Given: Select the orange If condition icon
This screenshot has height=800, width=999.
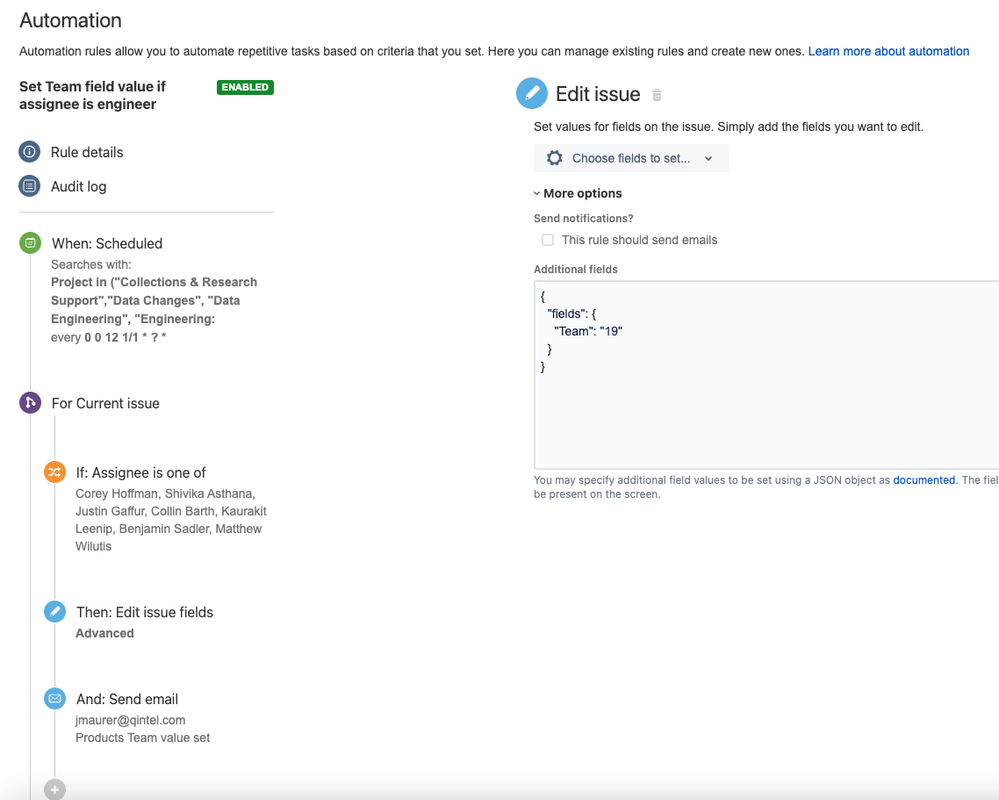Looking at the screenshot, I should coord(55,472).
